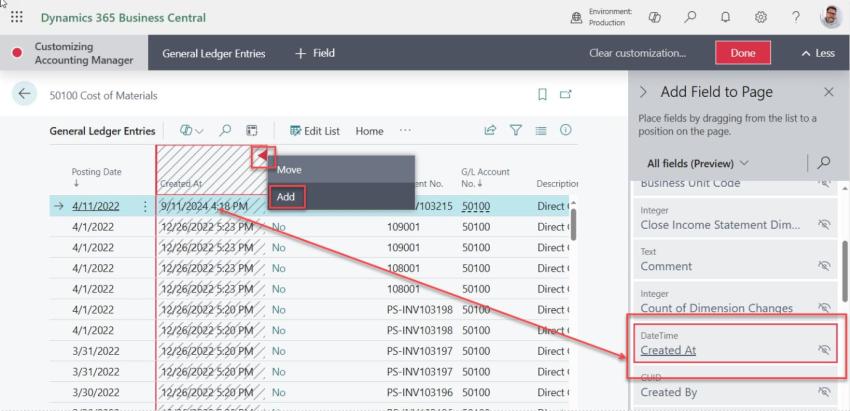Image resolution: width=850 pixels, height=411 pixels.
Task: Click the Description column header
Action: coord(557,183)
